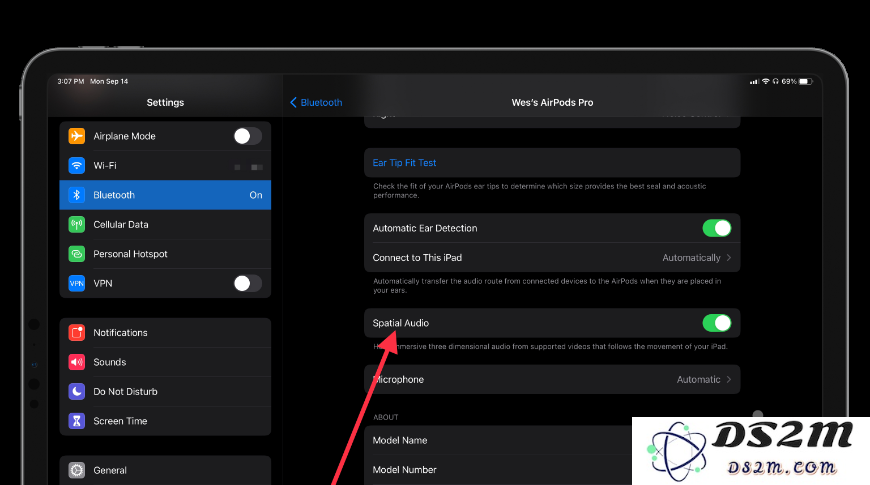Tap the Spatial Audio label
This screenshot has height=485, width=870.
[x=401, y=323]
